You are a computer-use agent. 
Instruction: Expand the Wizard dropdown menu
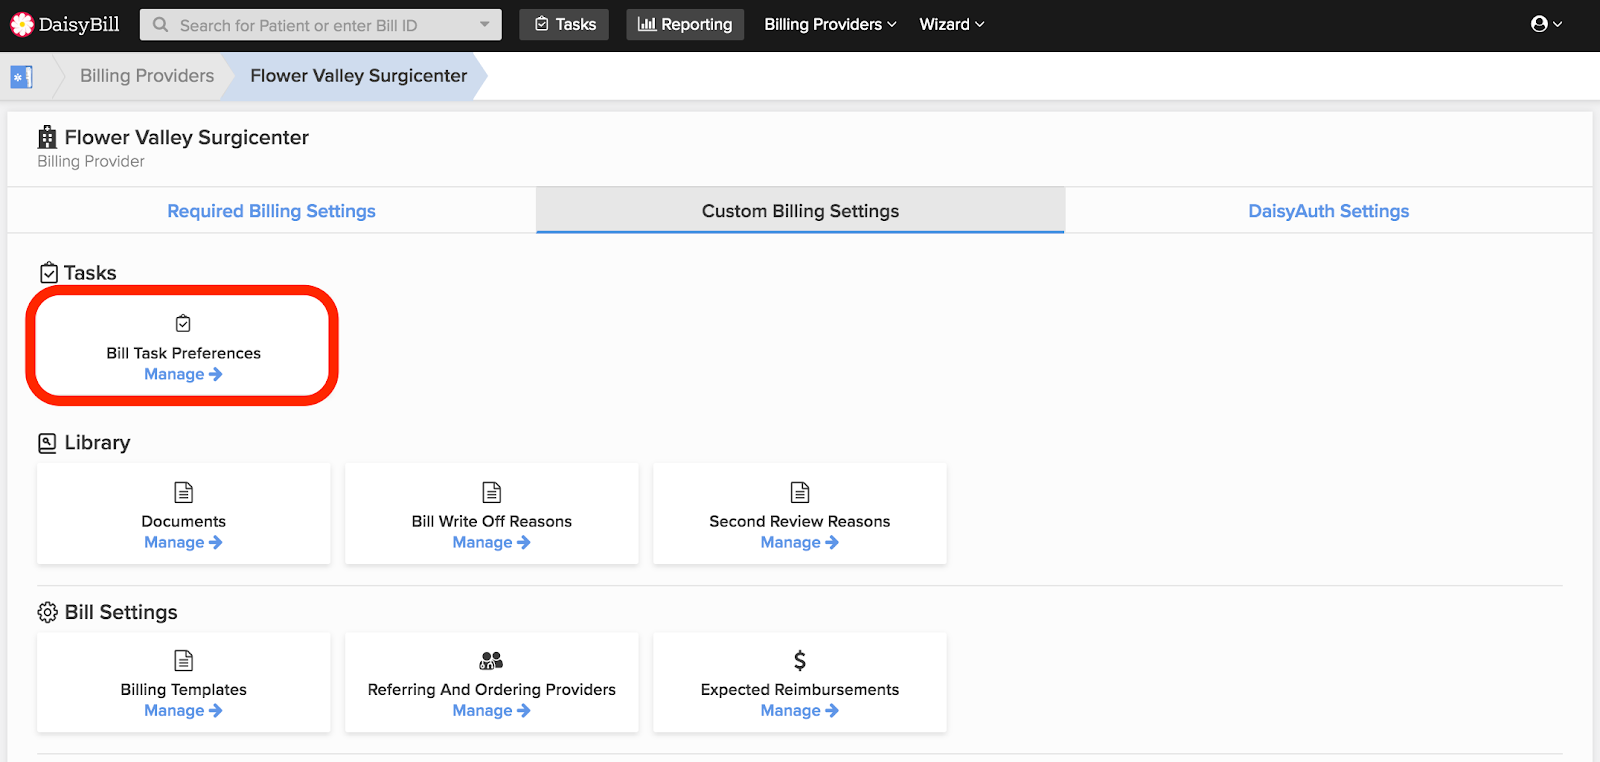[x=951, y=24]
